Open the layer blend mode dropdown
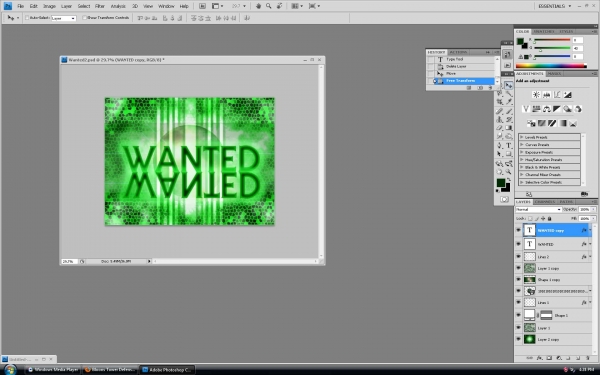The width and height of the screenshot is (600, 375). [538, 209]
